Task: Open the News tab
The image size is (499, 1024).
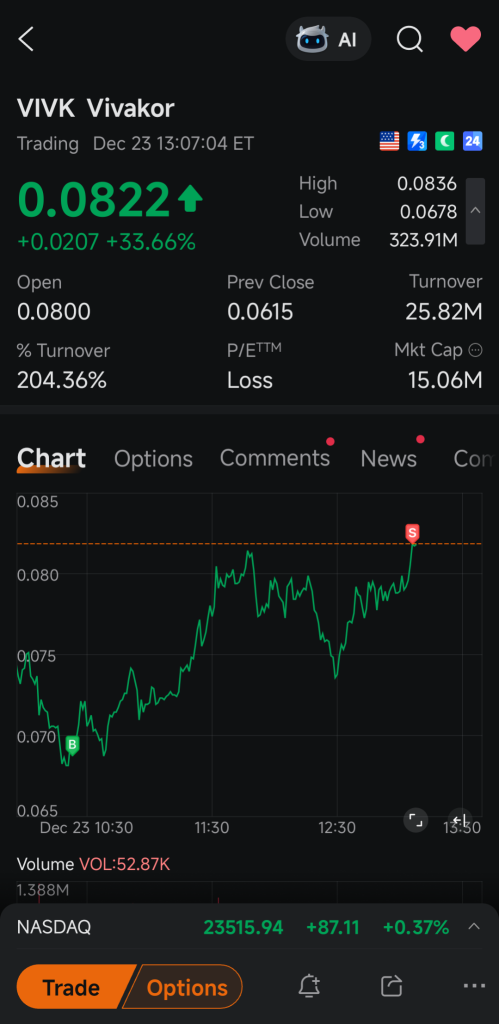Action: pos(389,459)
